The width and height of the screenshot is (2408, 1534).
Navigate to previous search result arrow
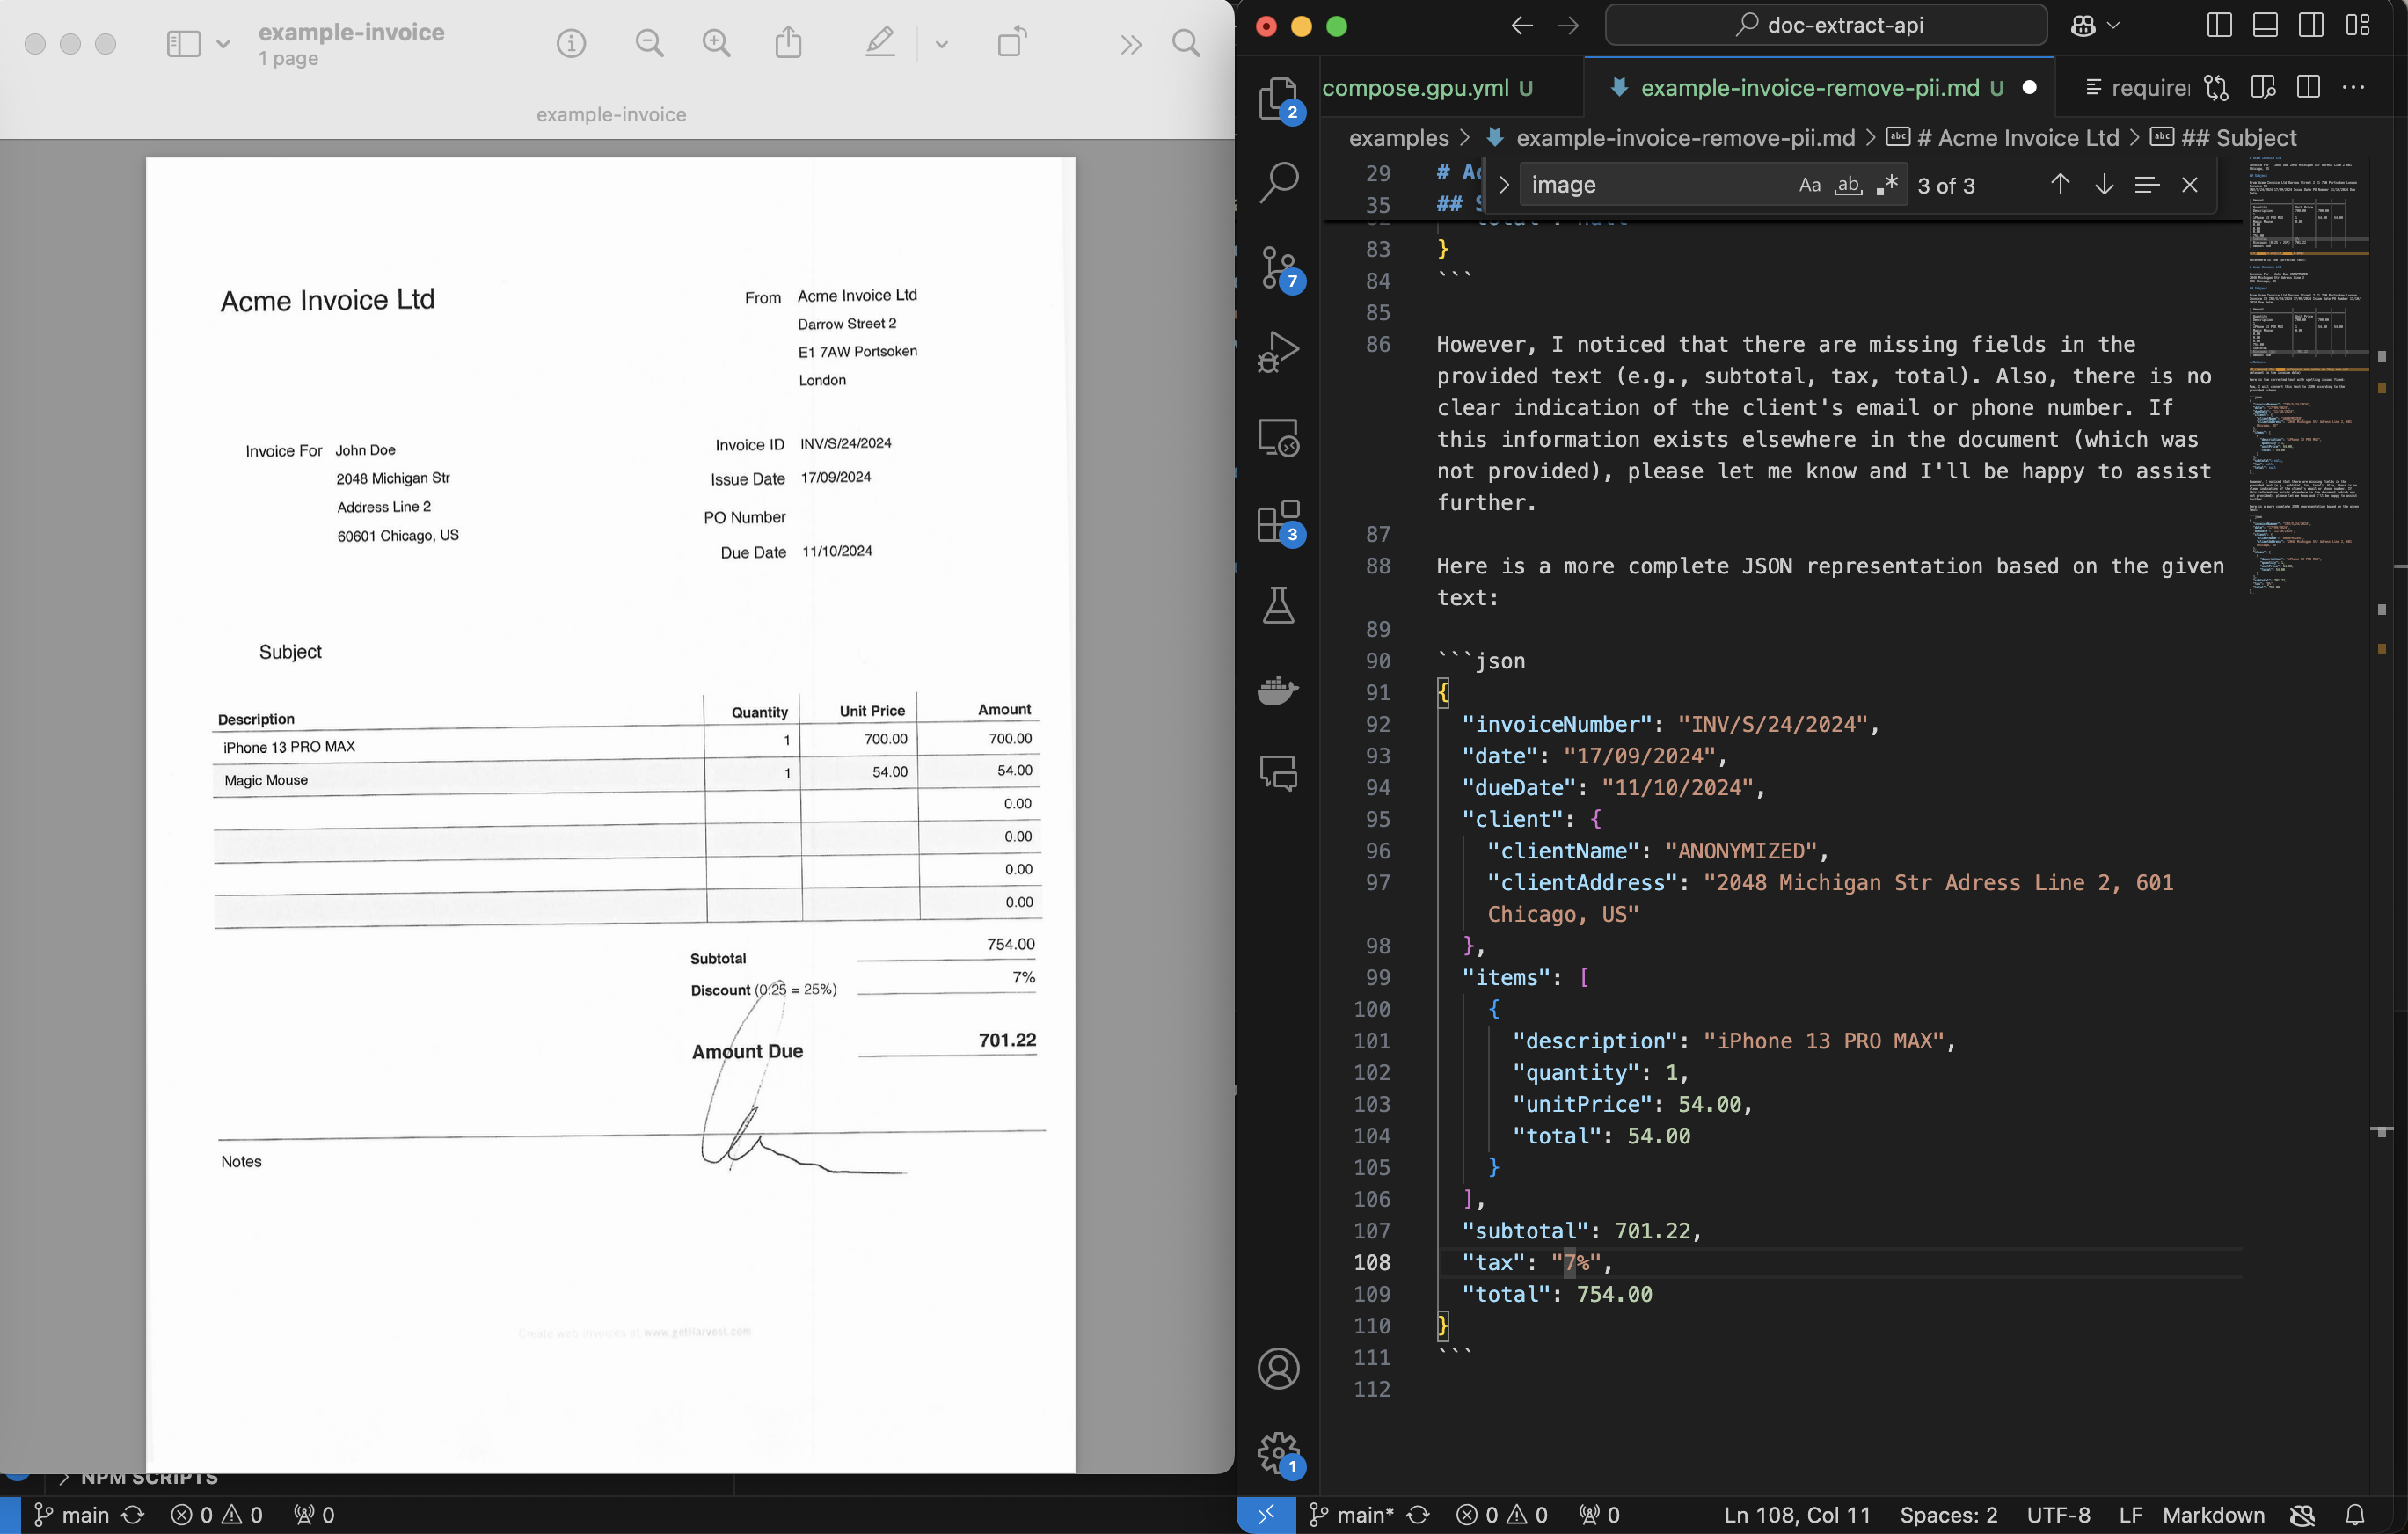tap(2061, 185)
